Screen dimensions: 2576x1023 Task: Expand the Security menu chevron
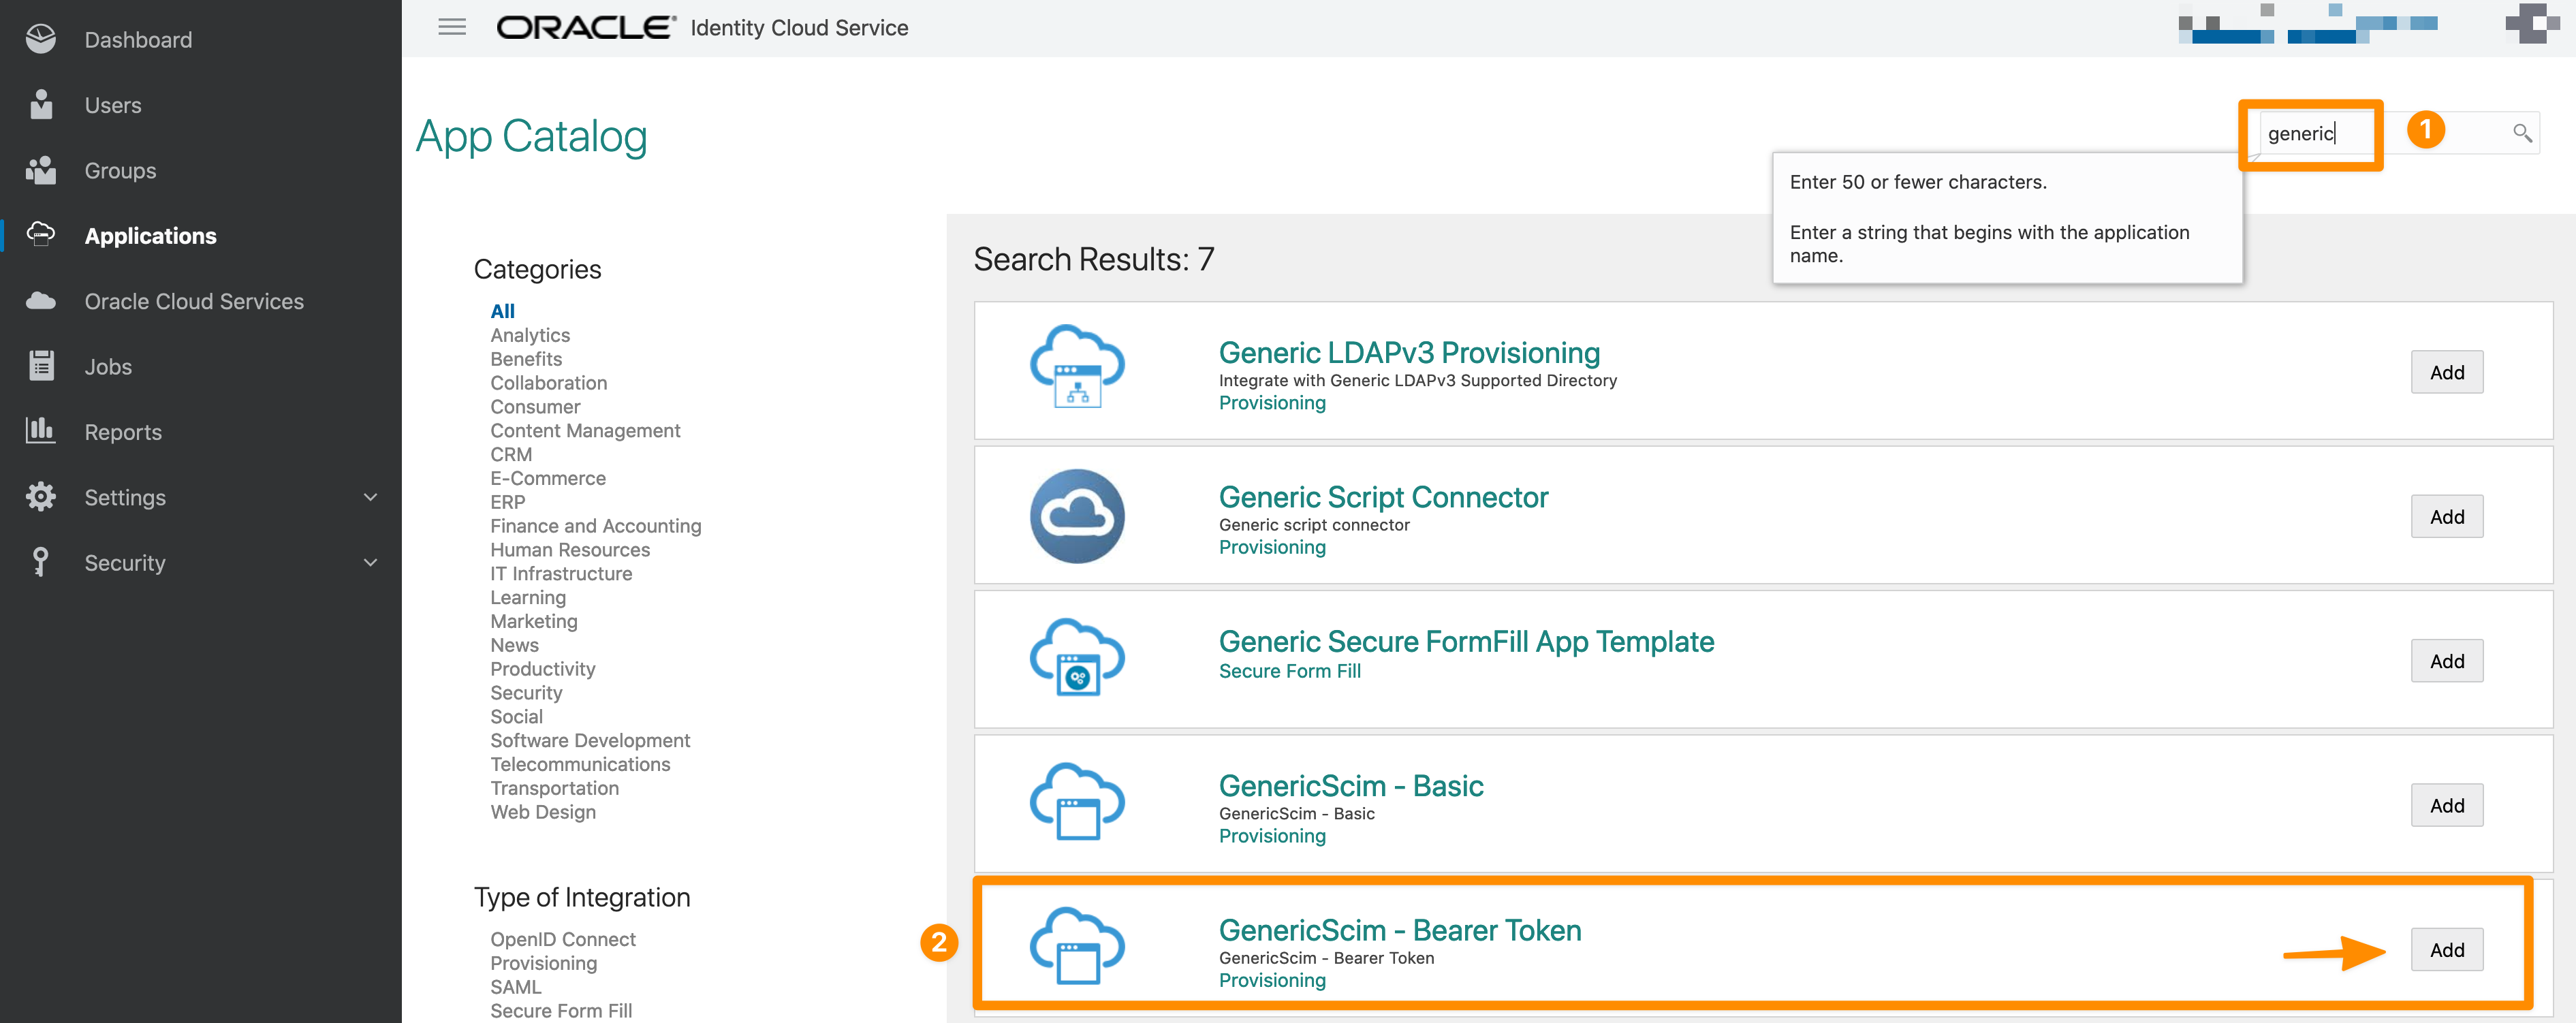(370, 562)
